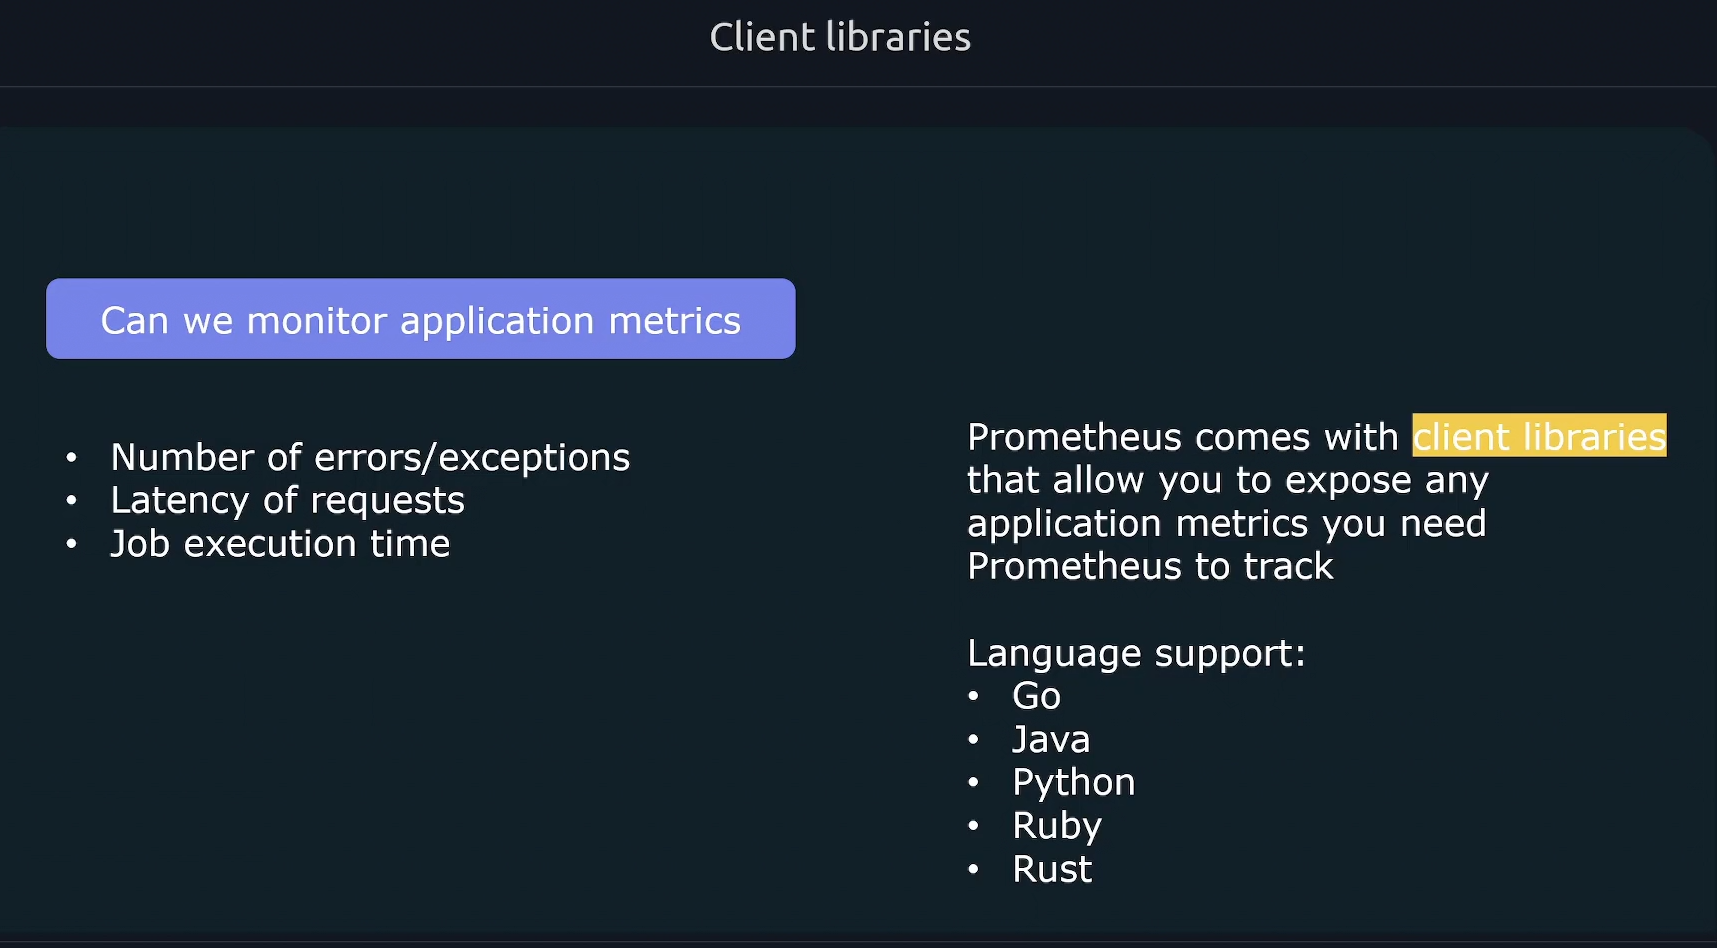Click the 'Client libraries' slide title
The image size is (1717, 948).
pos(840,38)
